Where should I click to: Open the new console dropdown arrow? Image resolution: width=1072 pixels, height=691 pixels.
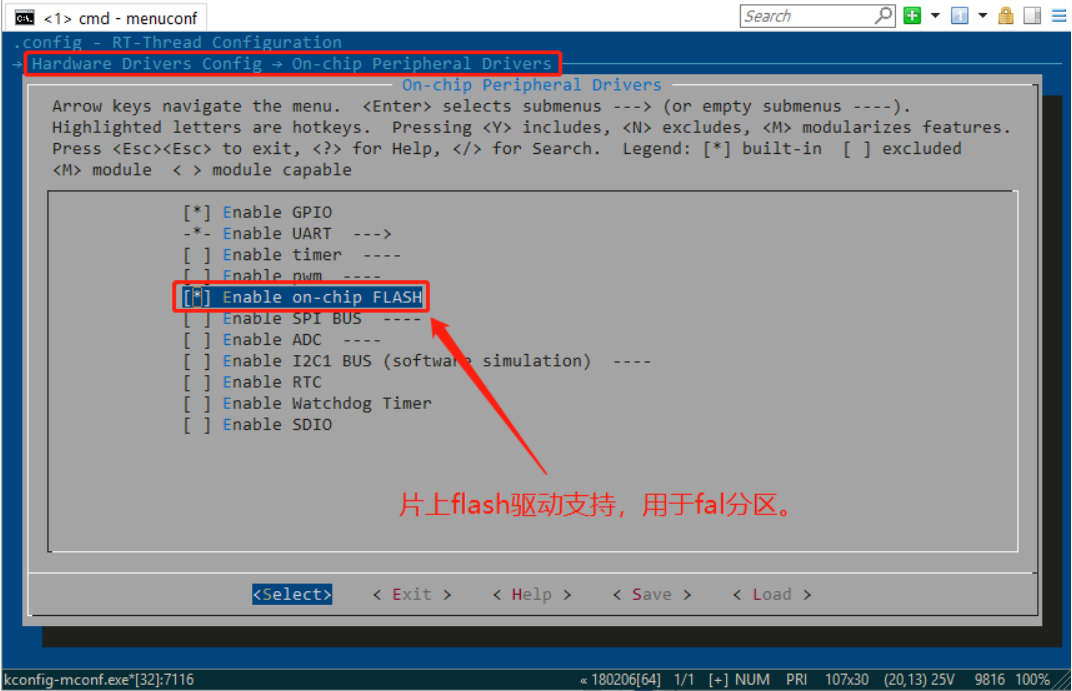click(935, 16)
